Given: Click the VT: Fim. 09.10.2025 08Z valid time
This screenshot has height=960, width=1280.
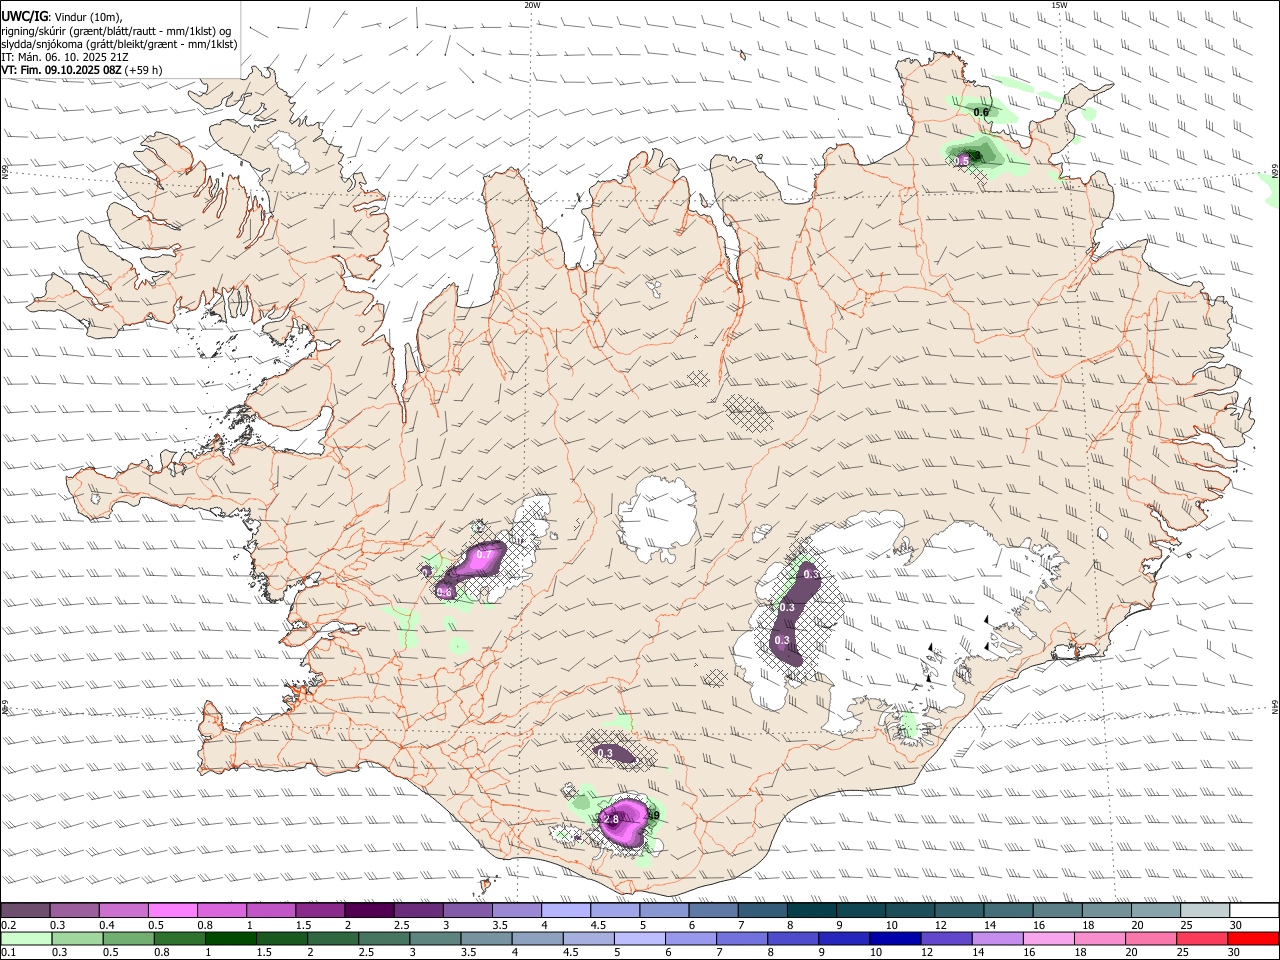Looking at the screenshot, I should pos(62,70).
